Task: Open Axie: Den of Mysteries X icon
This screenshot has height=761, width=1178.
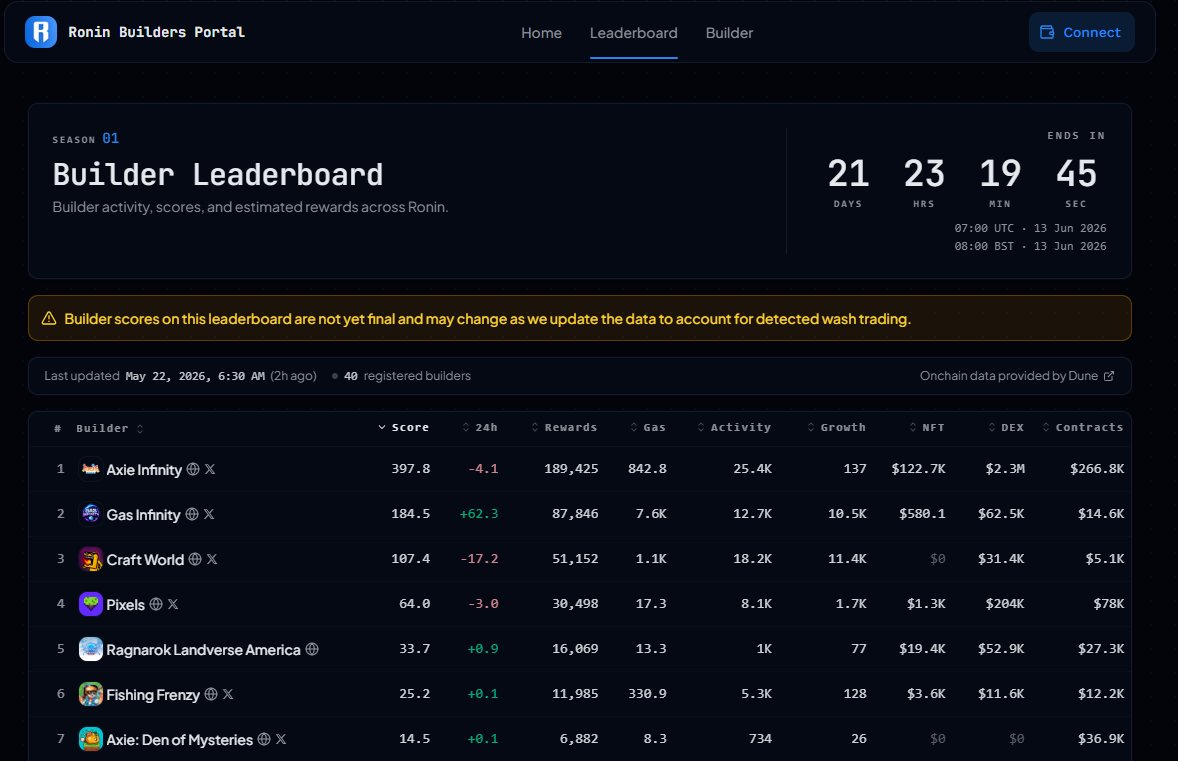Action: point(281,739)
